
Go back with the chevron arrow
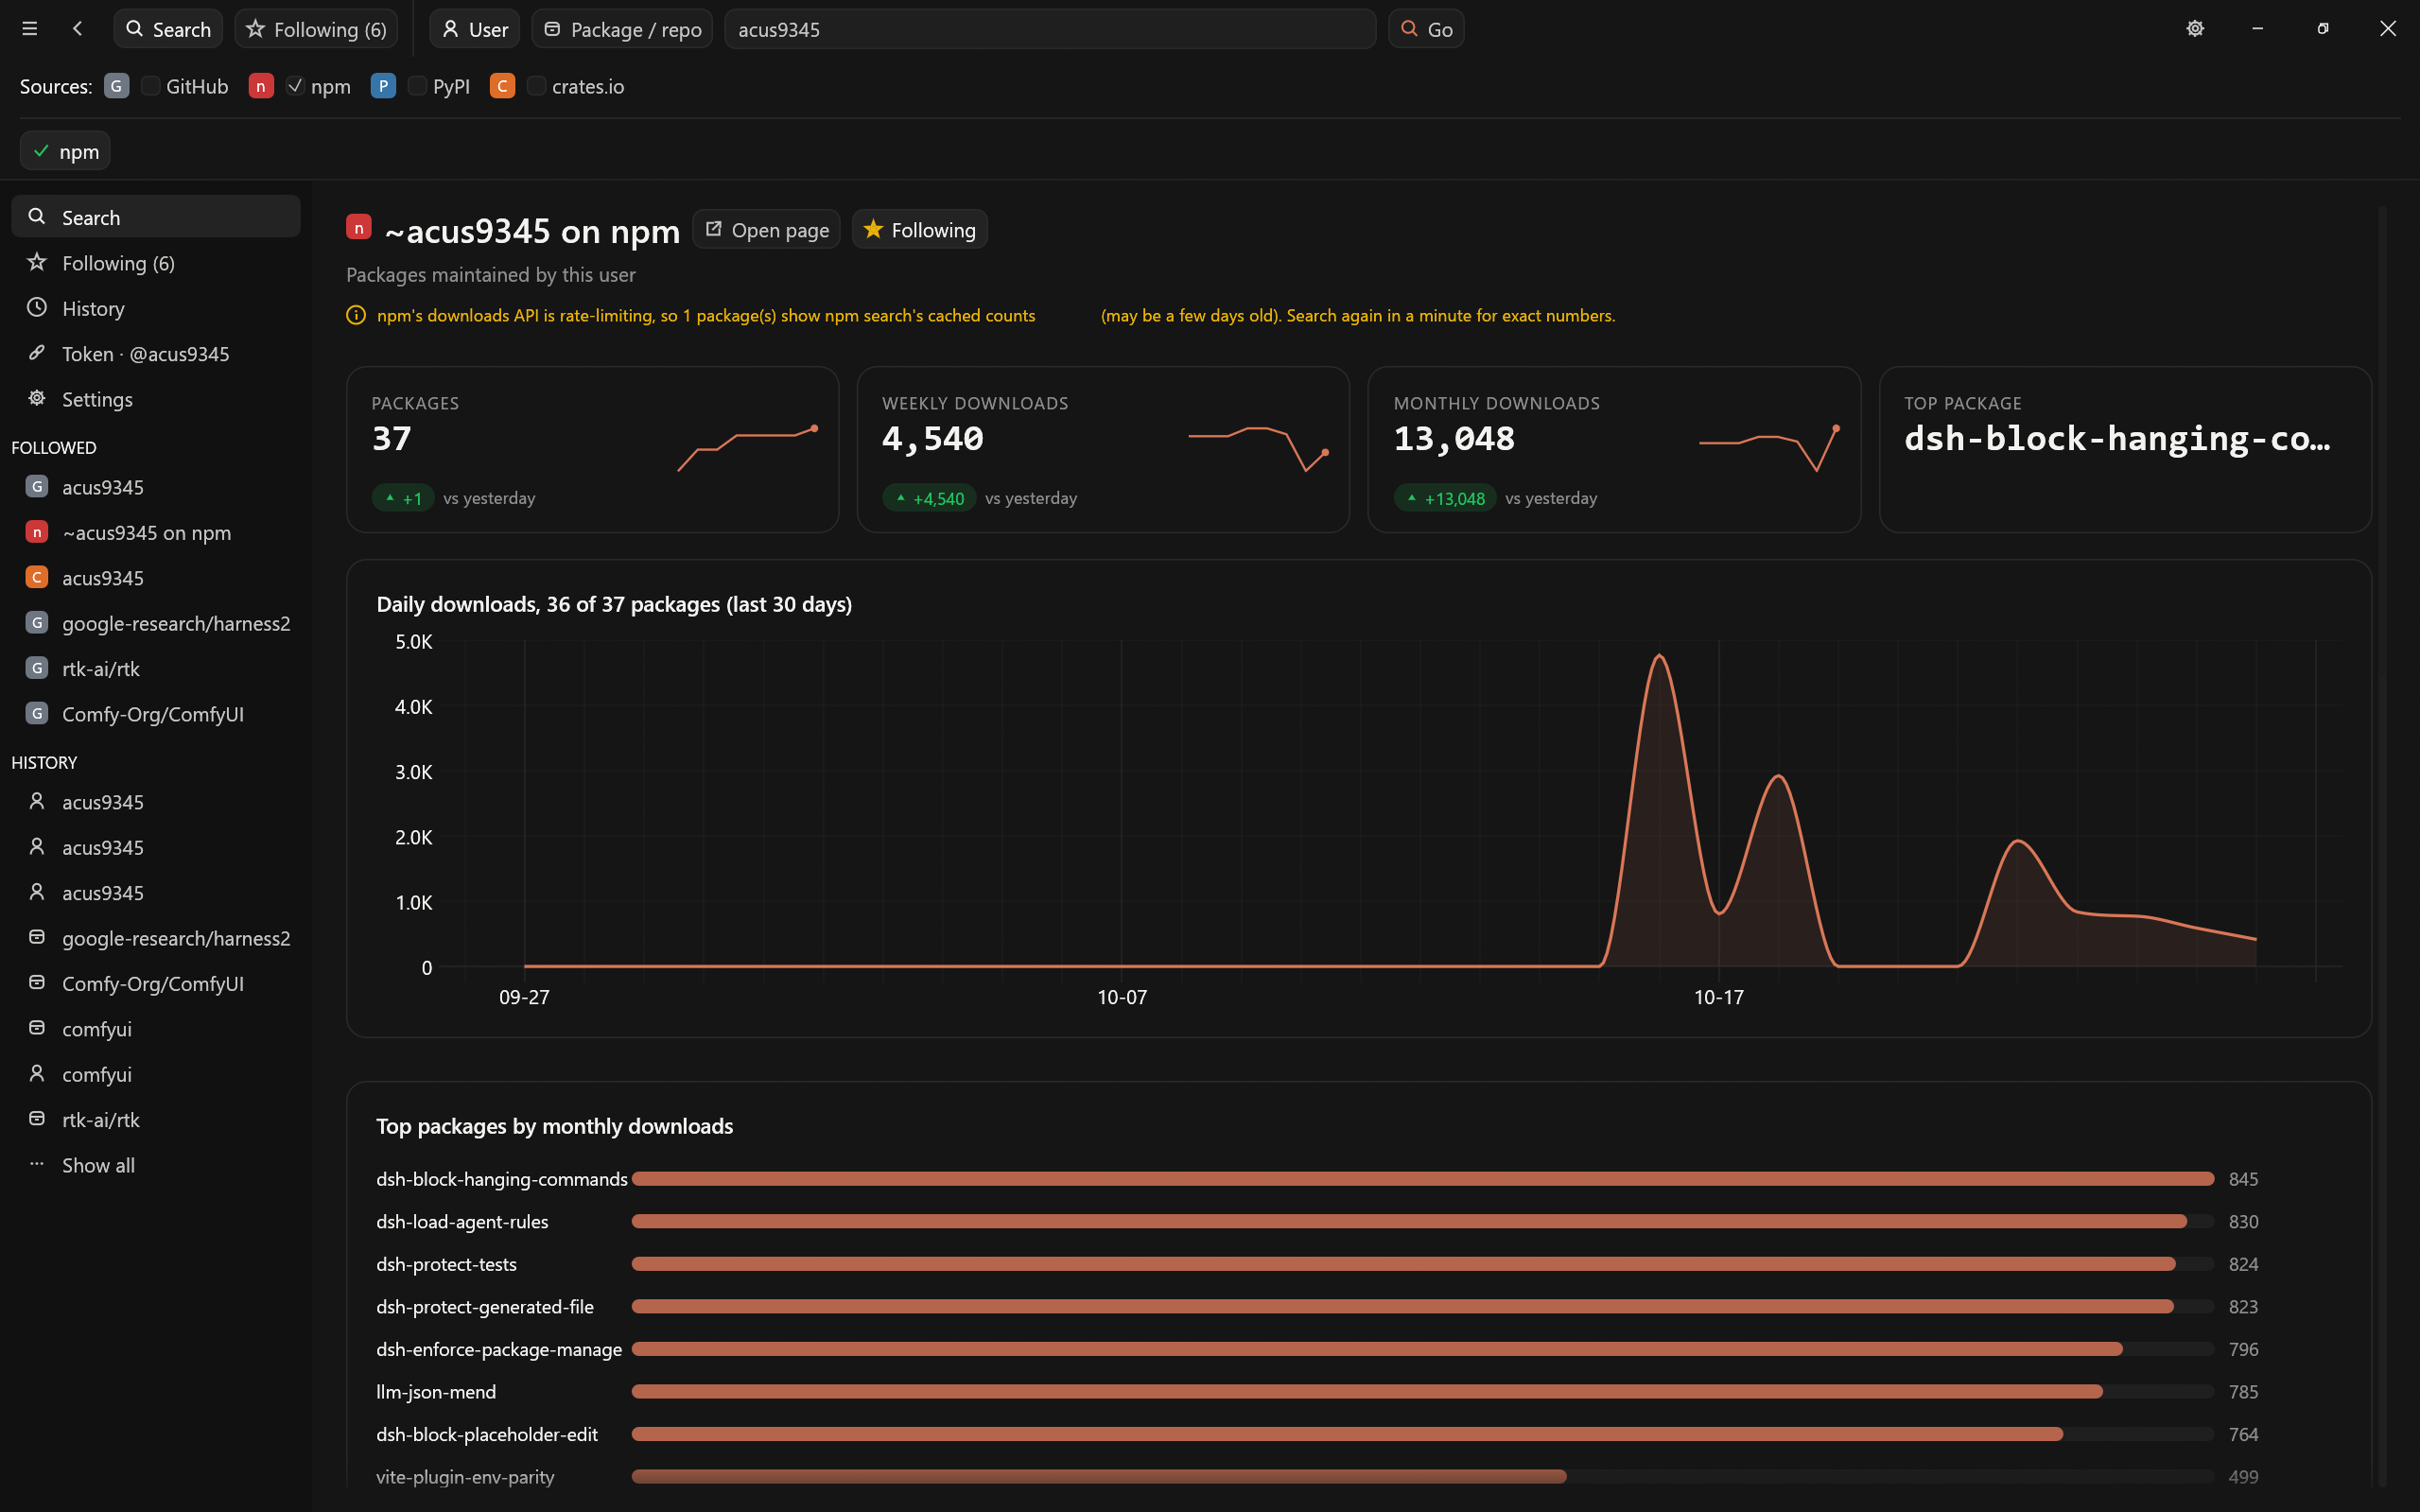tap(78, 29)
